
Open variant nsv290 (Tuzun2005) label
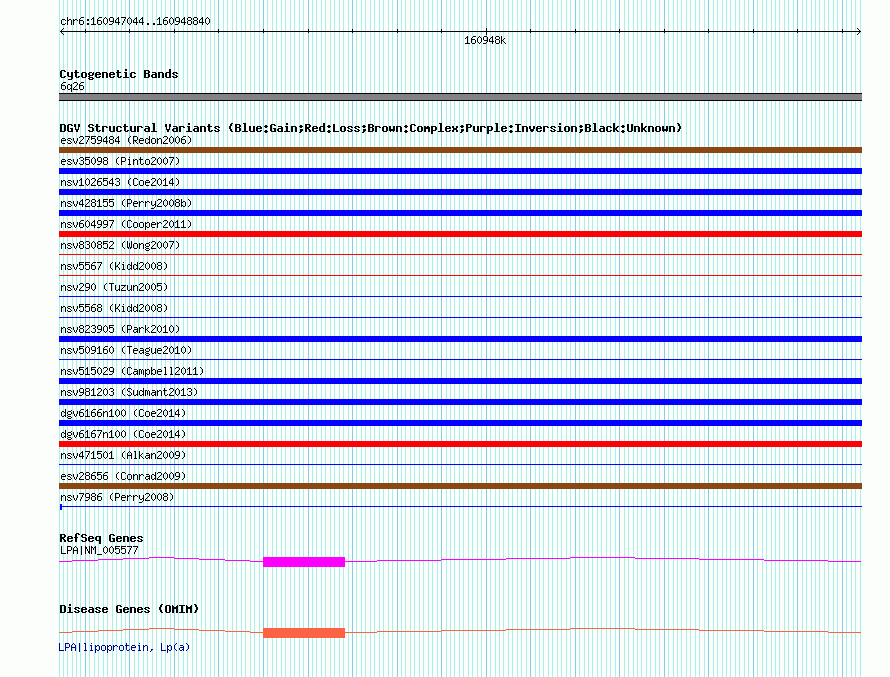point(114,287)
